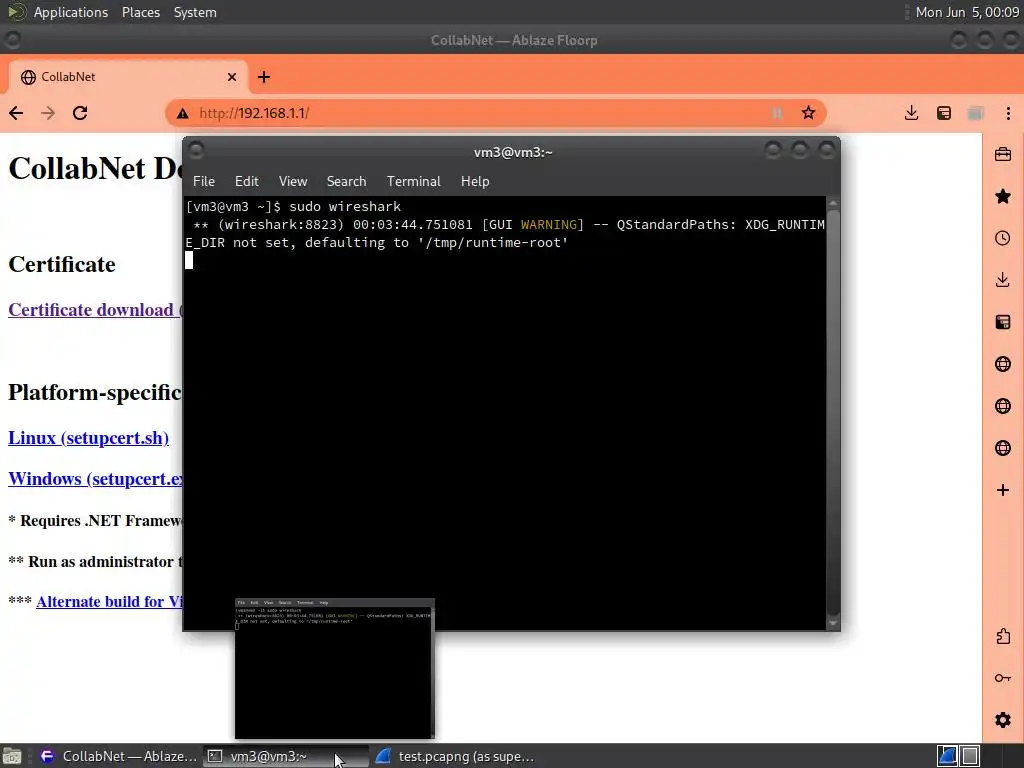Open the terminal Edit menu
1024x768 pixels.
pos(247,182)
